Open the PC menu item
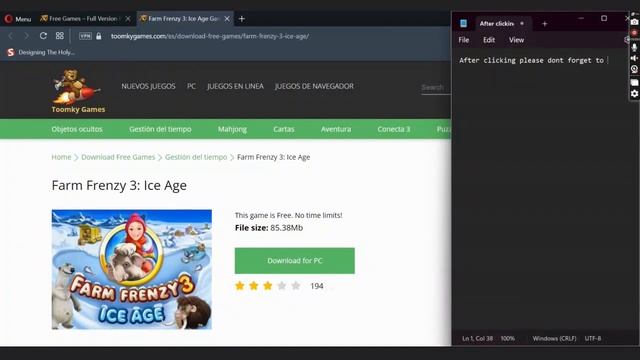Image resolution: width=640 pixels, height=360 pixels. click(x=191, y=86)
